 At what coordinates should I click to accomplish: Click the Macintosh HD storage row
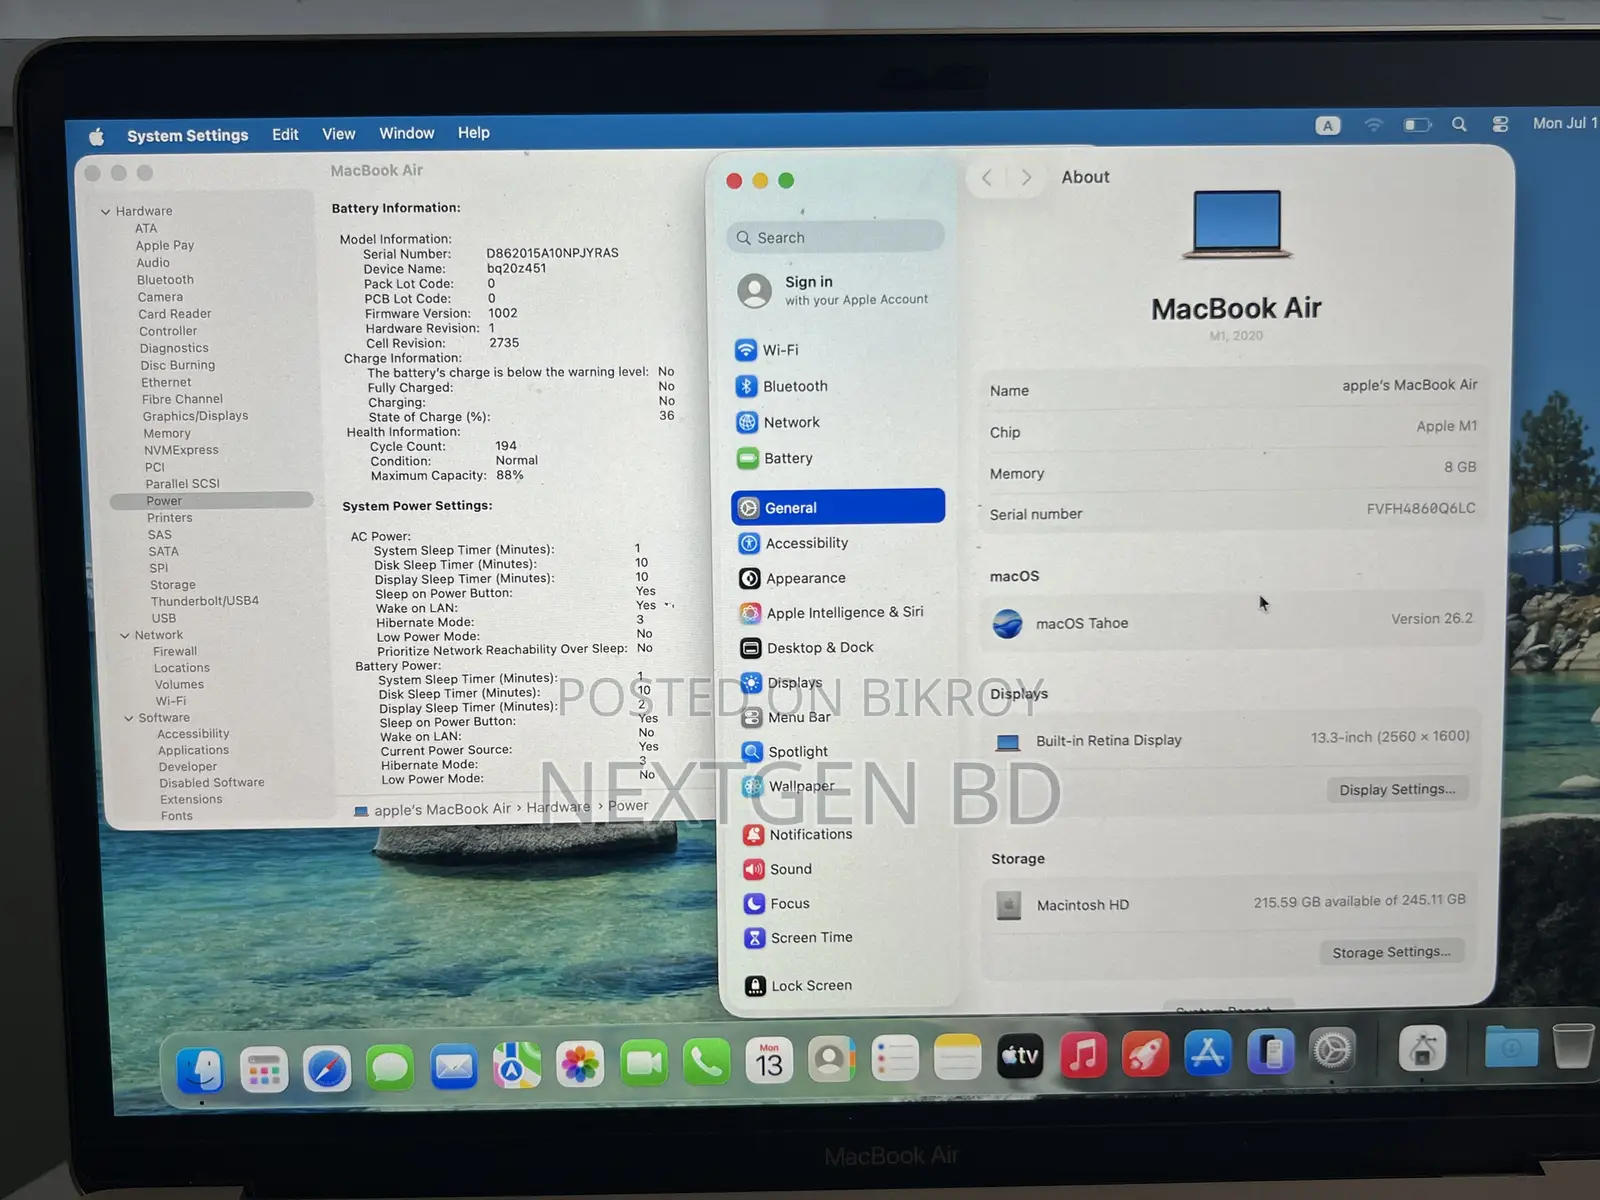click(1230, 903)
